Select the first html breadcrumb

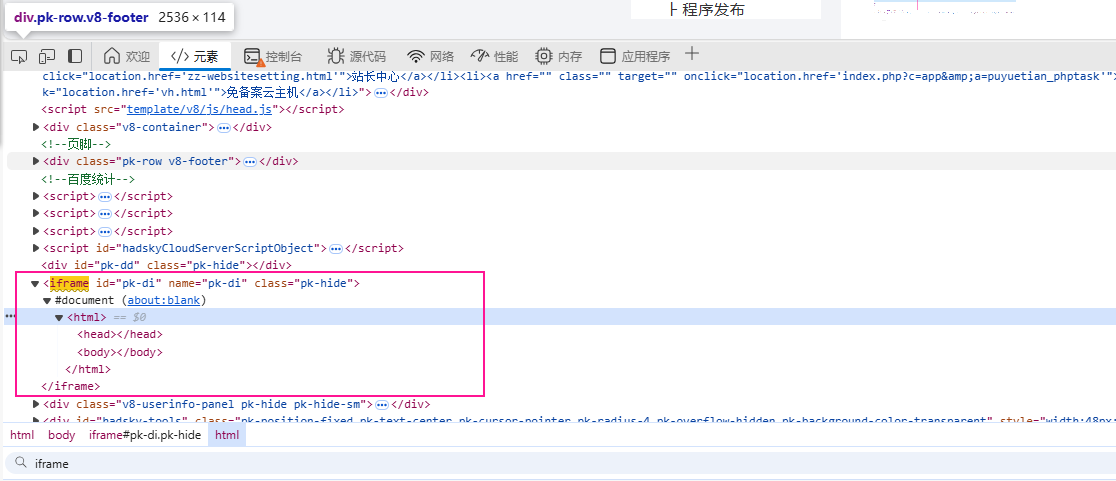click(x=22, y=435)
